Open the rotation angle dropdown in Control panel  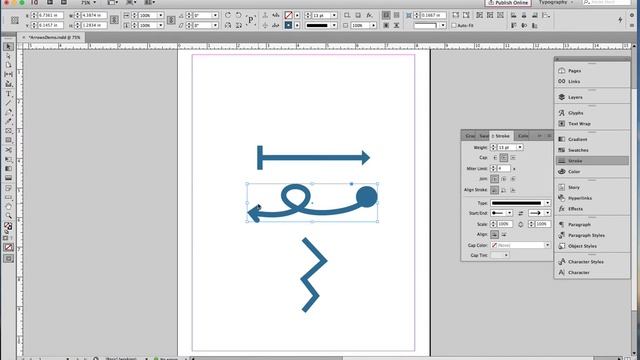215,15
